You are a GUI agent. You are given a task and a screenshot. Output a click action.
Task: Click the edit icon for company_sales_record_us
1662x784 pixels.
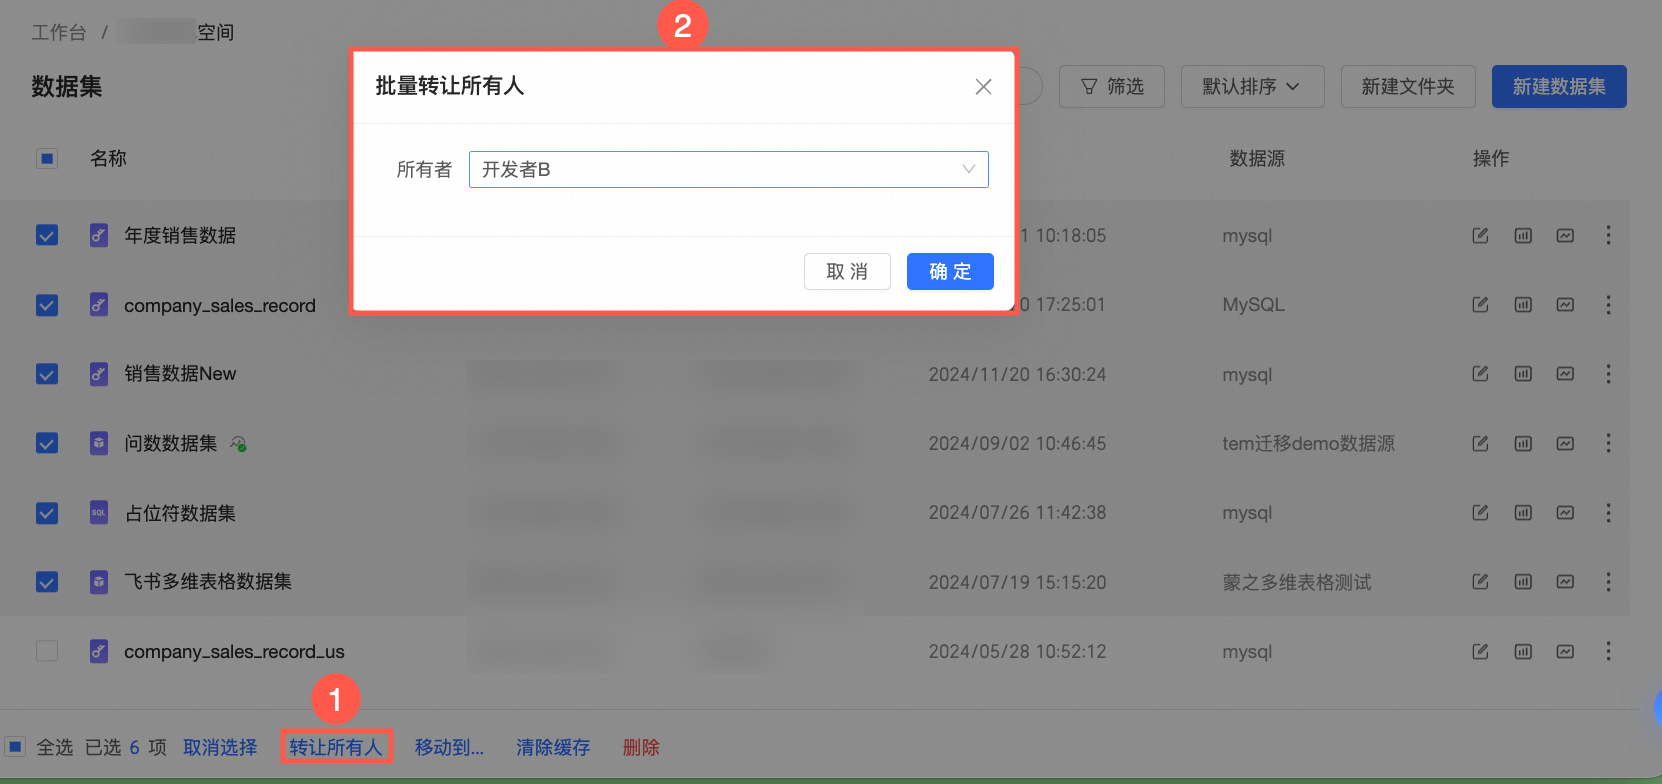pos(1480,651)
